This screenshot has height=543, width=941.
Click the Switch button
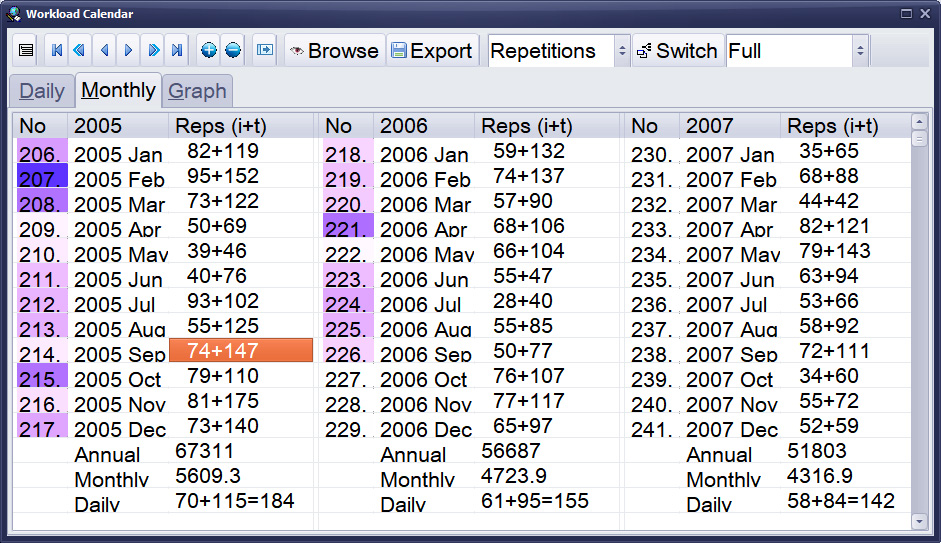(x=676, y=51)
